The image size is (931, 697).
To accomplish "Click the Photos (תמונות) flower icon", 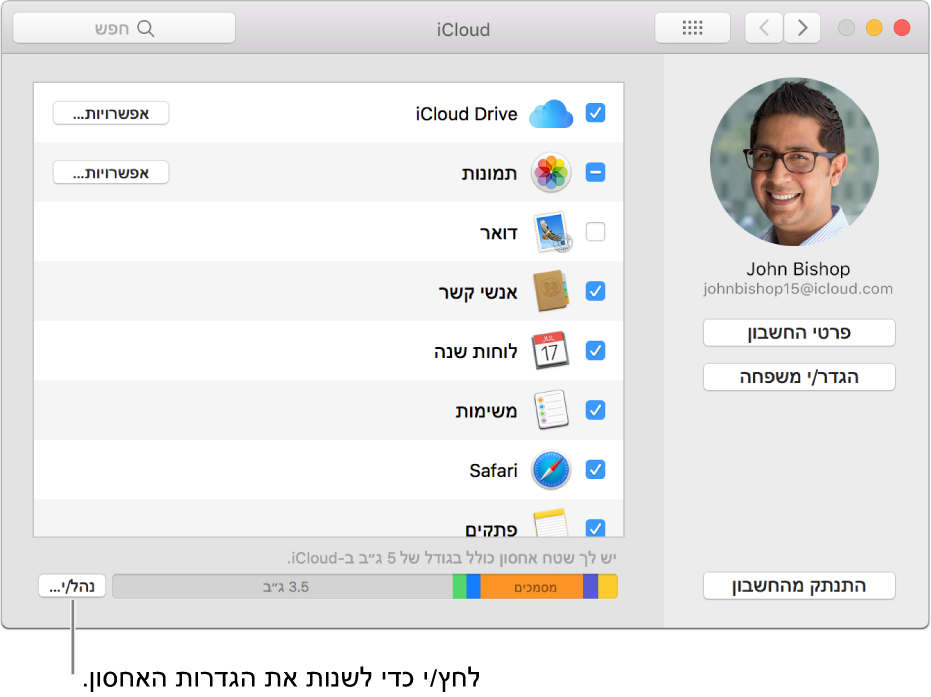I will 550,172.
